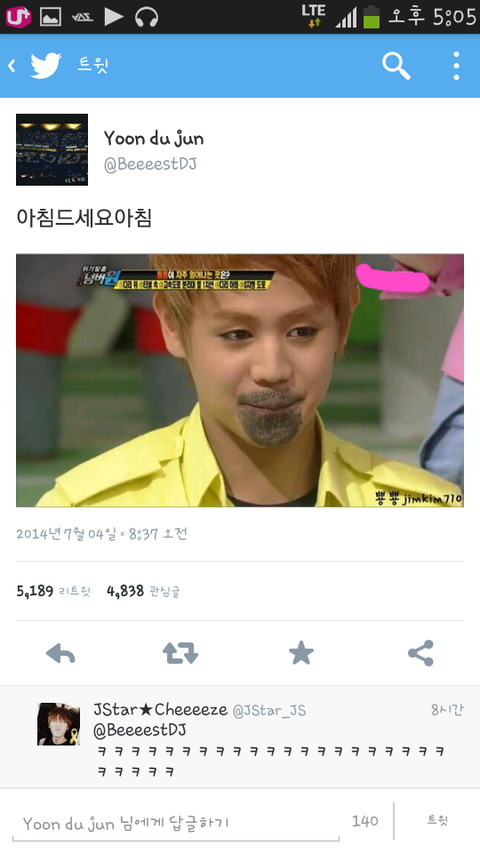This screenshot has width=480, height=853.
Task: Tap the 트윗 send button
Action: click(x=438, y=821)
